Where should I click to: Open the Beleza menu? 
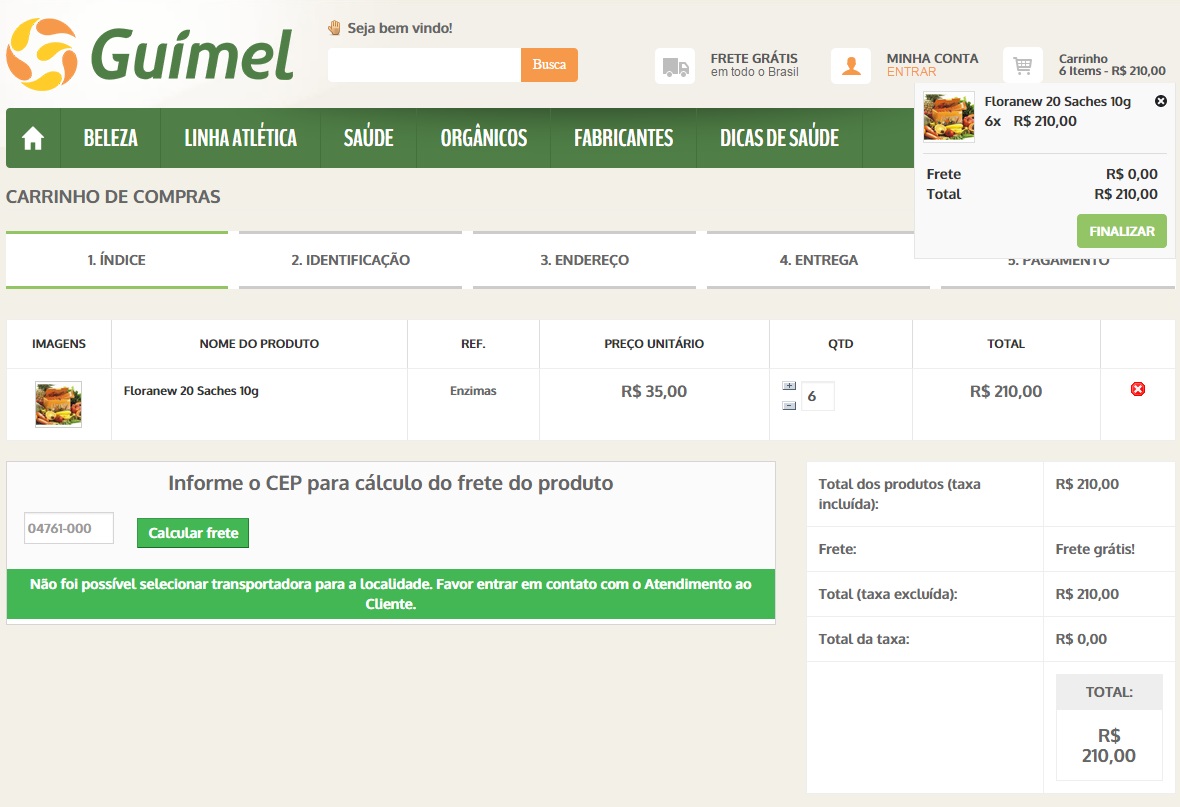pyautogui.click(x=111, y=139)
